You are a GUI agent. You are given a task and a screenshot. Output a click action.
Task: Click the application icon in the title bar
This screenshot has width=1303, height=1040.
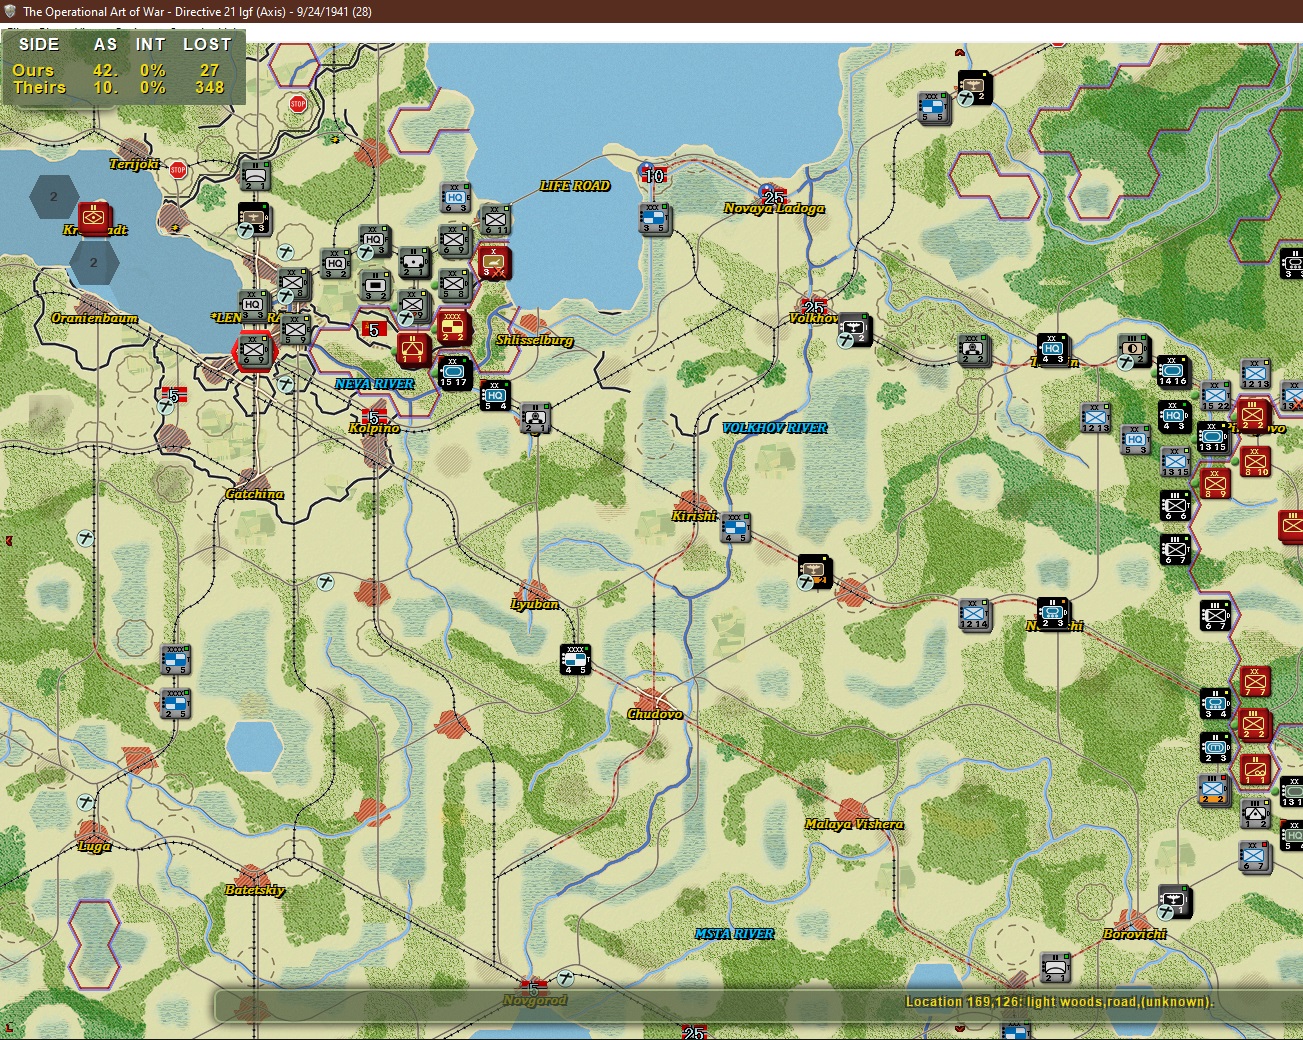tap(11, 11)
